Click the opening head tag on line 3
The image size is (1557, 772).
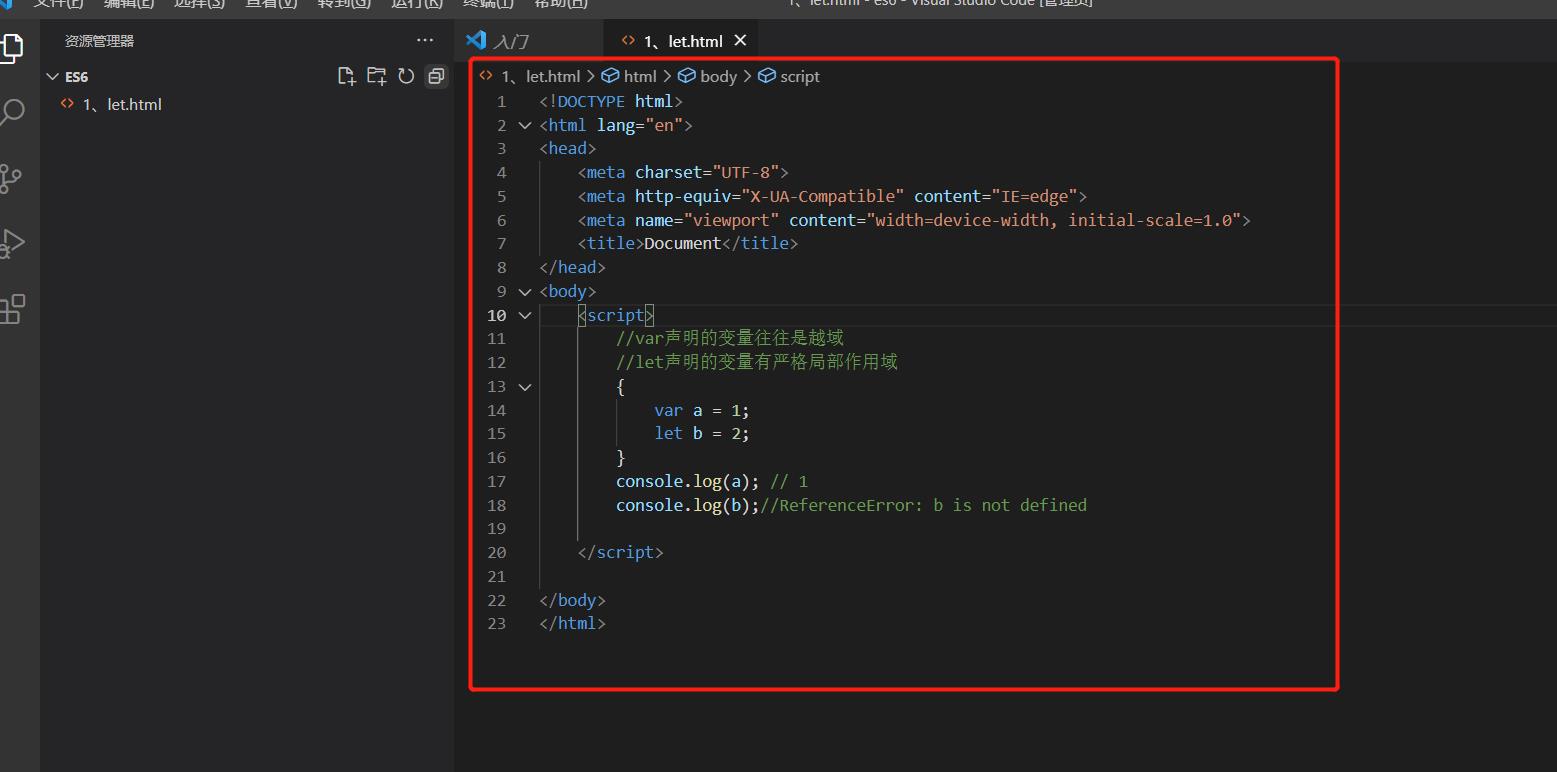pos(568,148)
